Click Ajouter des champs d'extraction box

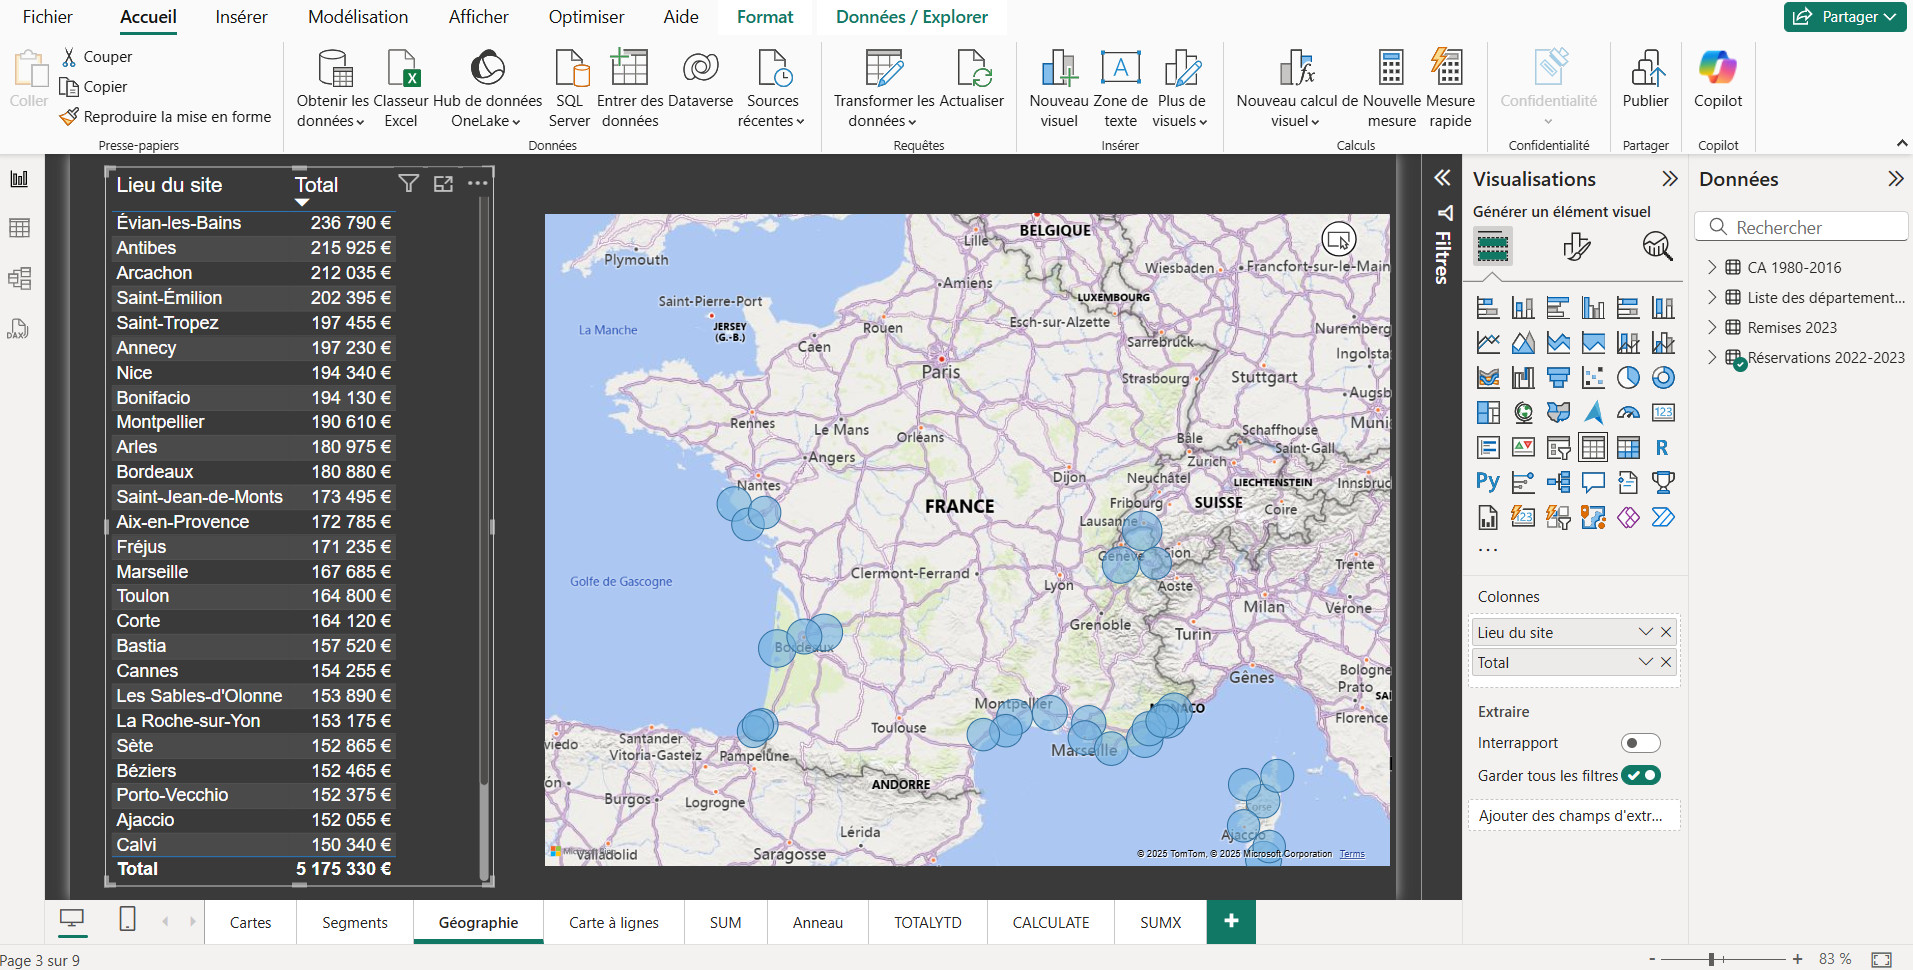point(1574,815)
